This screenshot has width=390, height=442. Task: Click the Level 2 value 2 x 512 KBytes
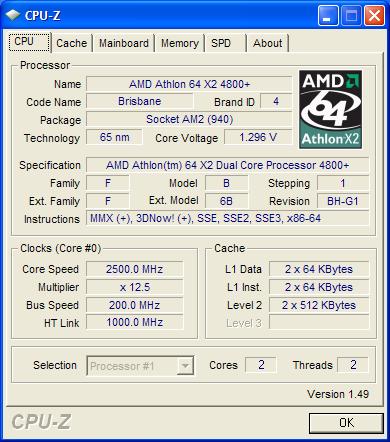[319, 305]
